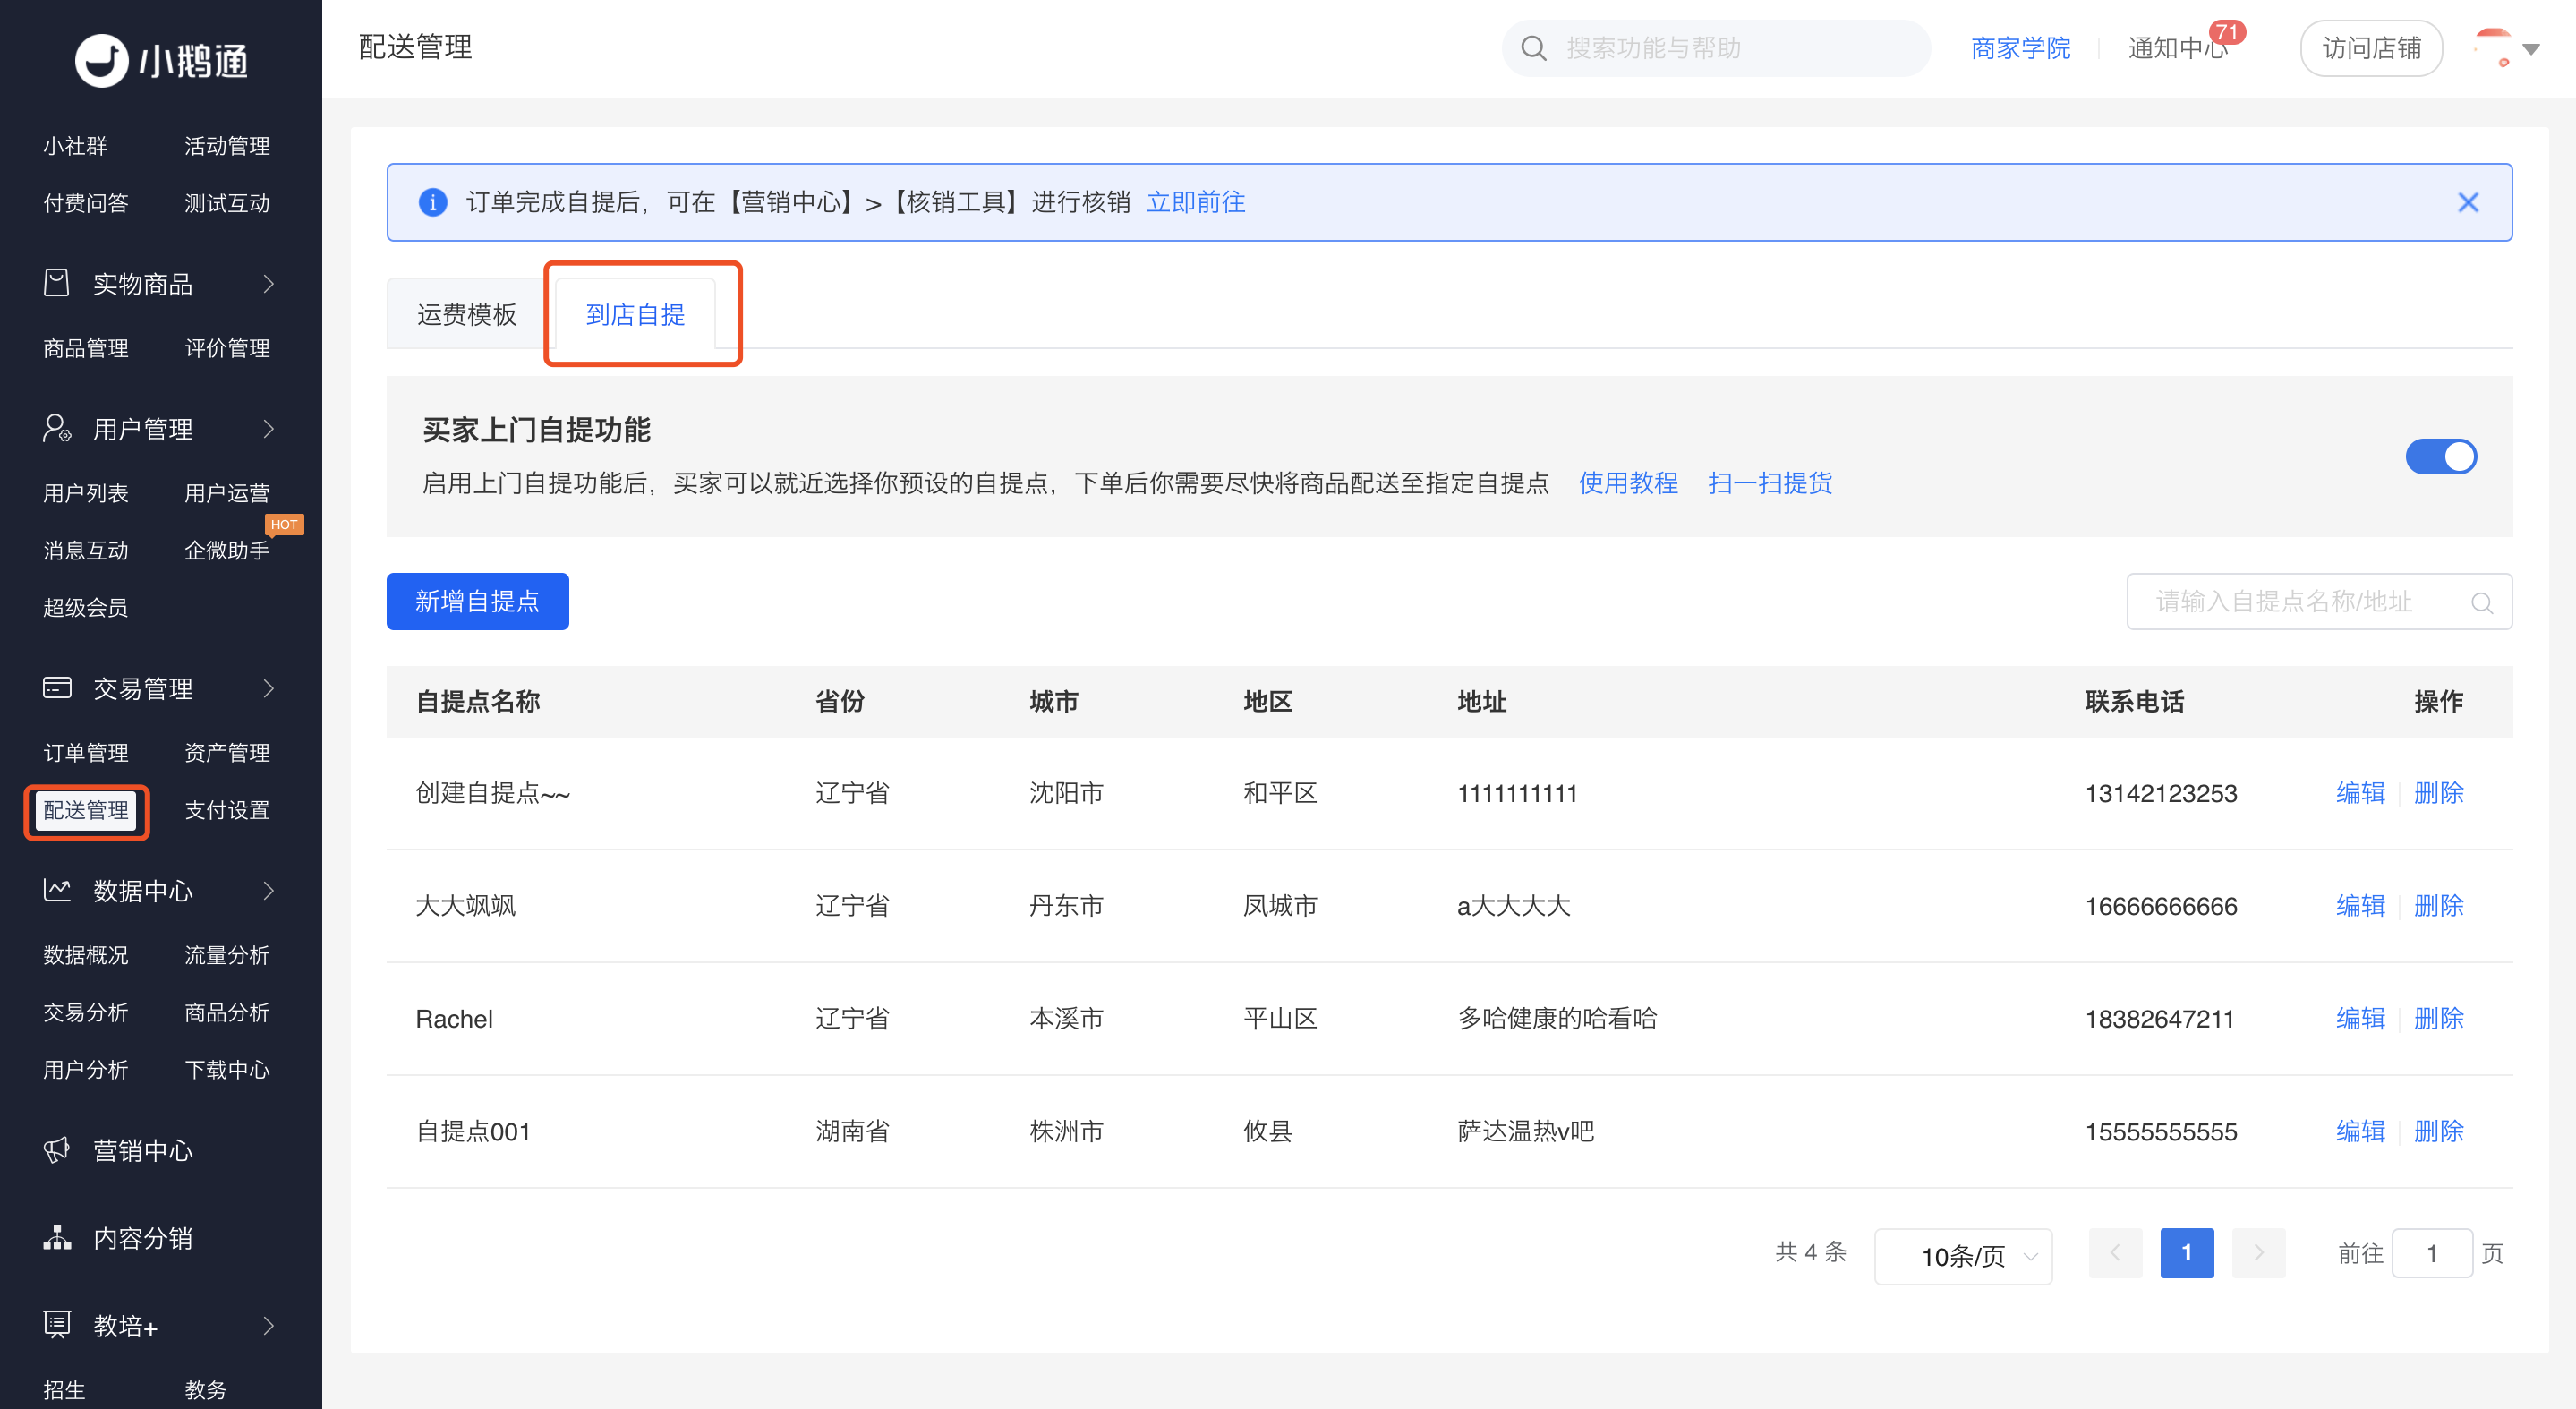Viewport: 2576px width, 1409px height.
Task: Click the user avatar icon
Action: (x=2492, y=47)
